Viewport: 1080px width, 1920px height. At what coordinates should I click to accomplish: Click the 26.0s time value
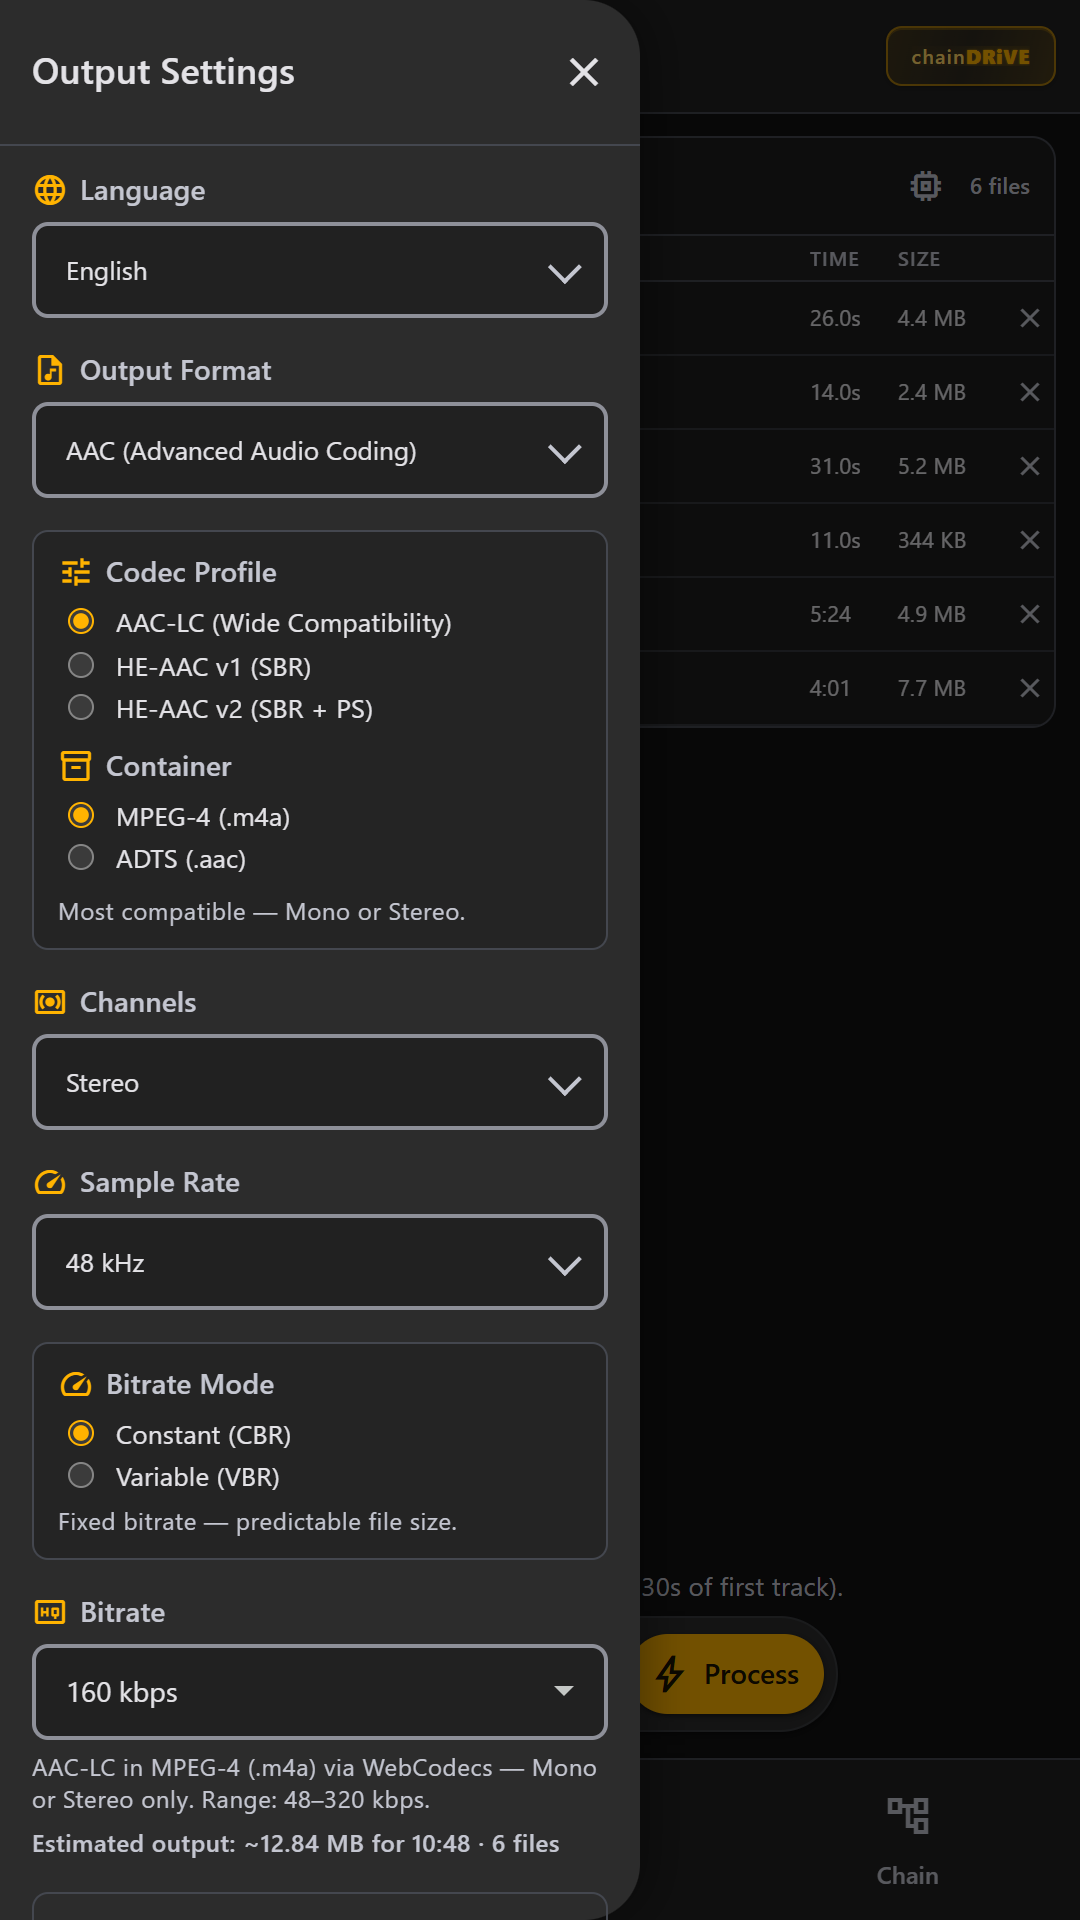[x=835, y=318]
